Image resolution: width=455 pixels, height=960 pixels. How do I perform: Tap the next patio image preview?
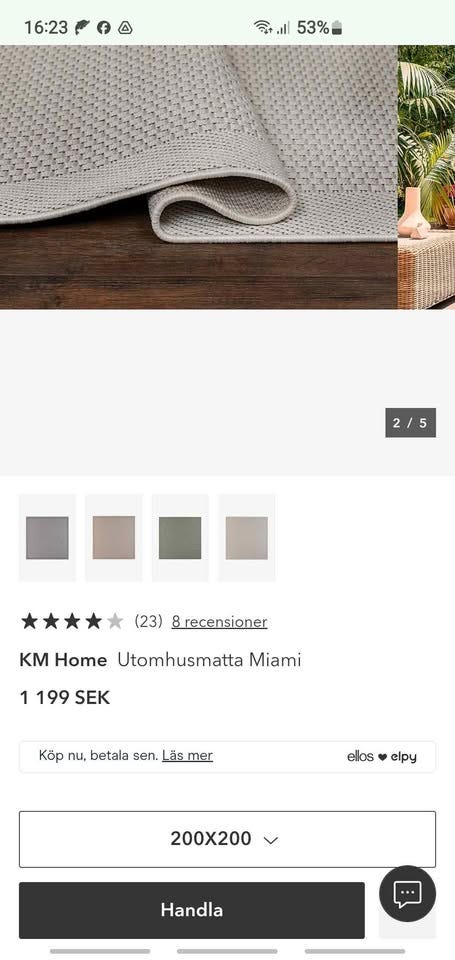(427, 177)
